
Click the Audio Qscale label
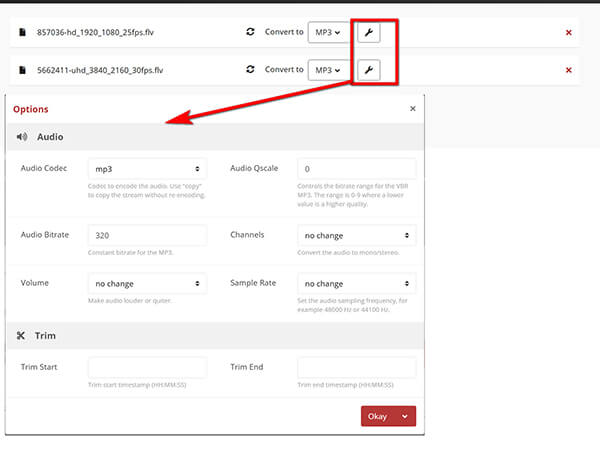click(x=254, y=168)
